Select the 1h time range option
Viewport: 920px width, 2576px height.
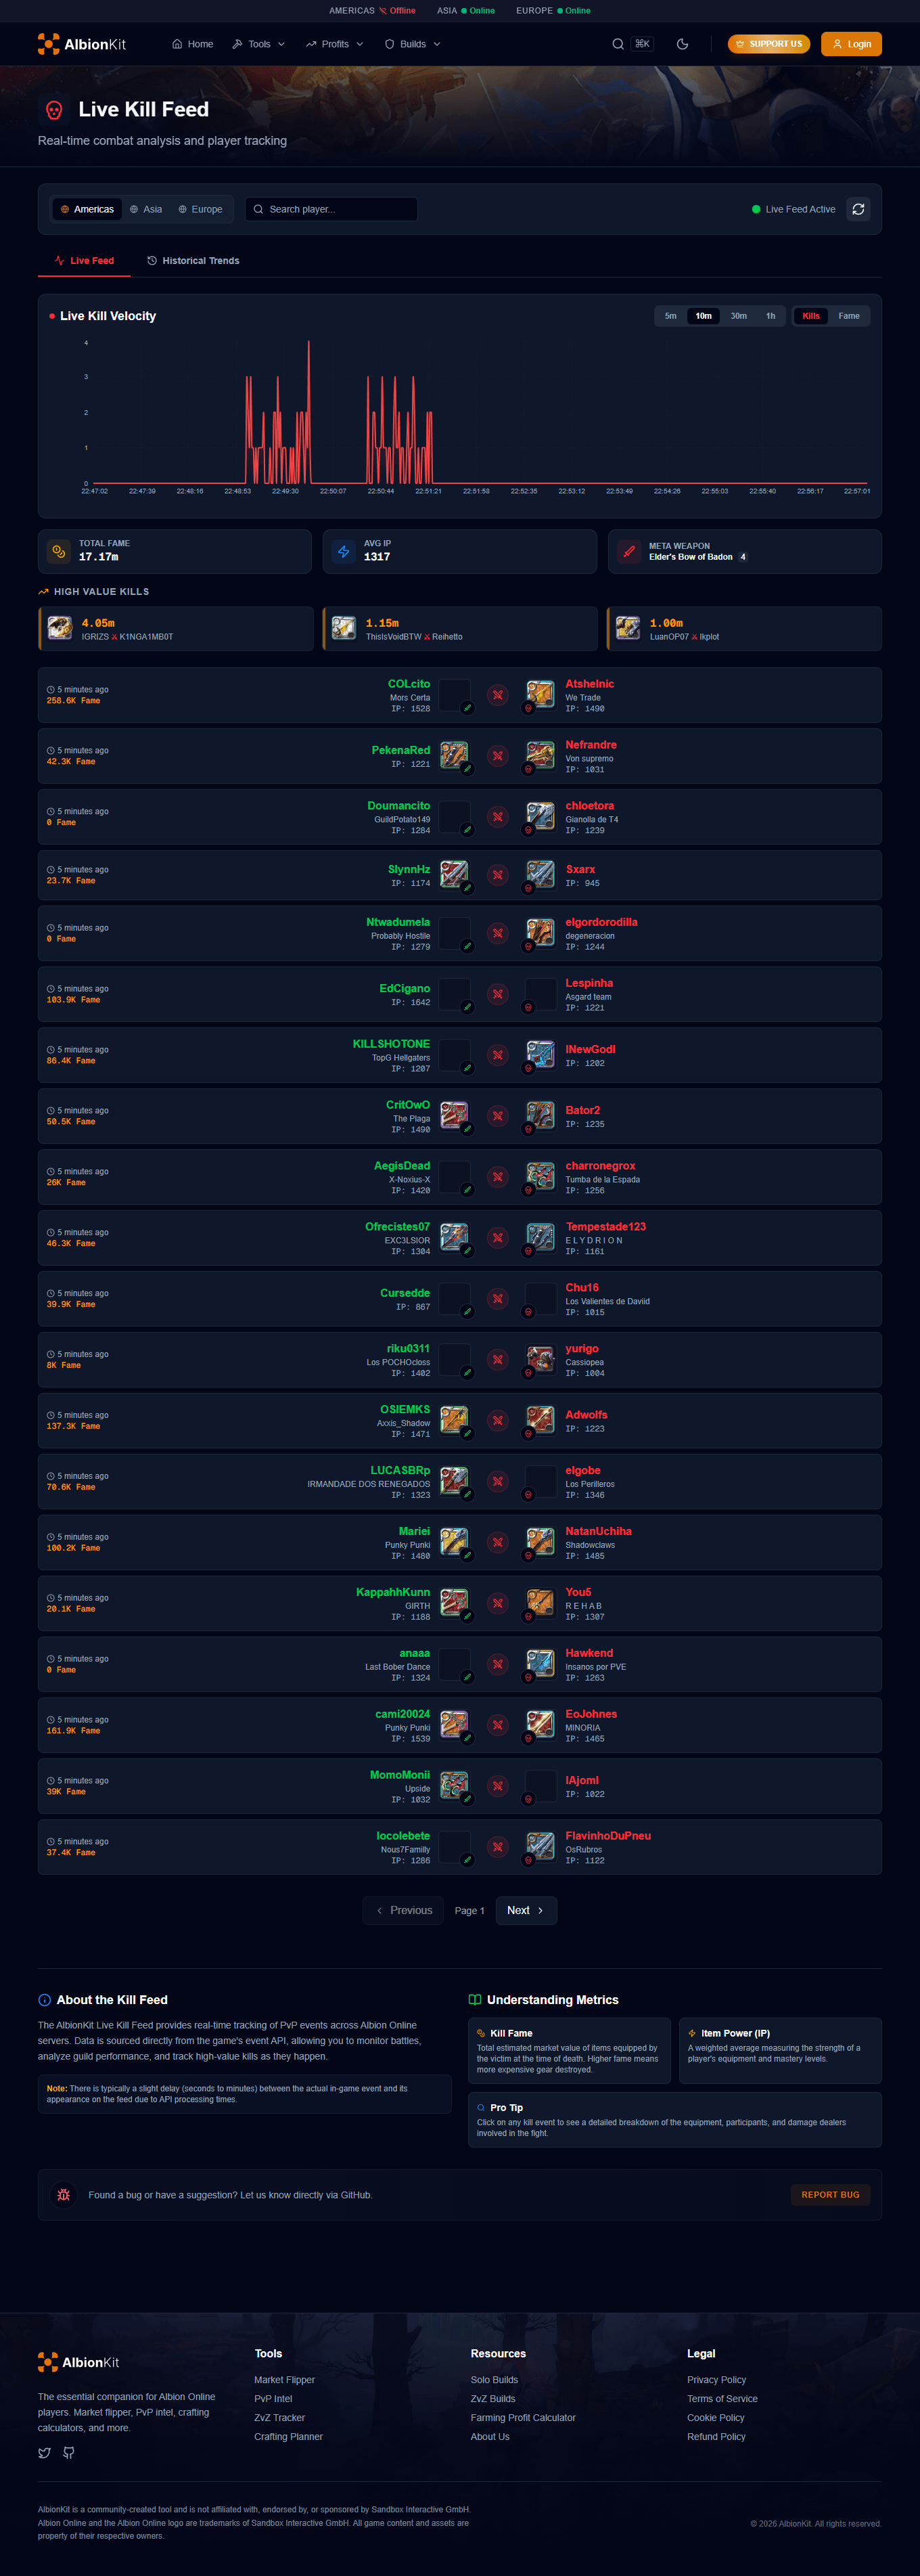(770, 316)
